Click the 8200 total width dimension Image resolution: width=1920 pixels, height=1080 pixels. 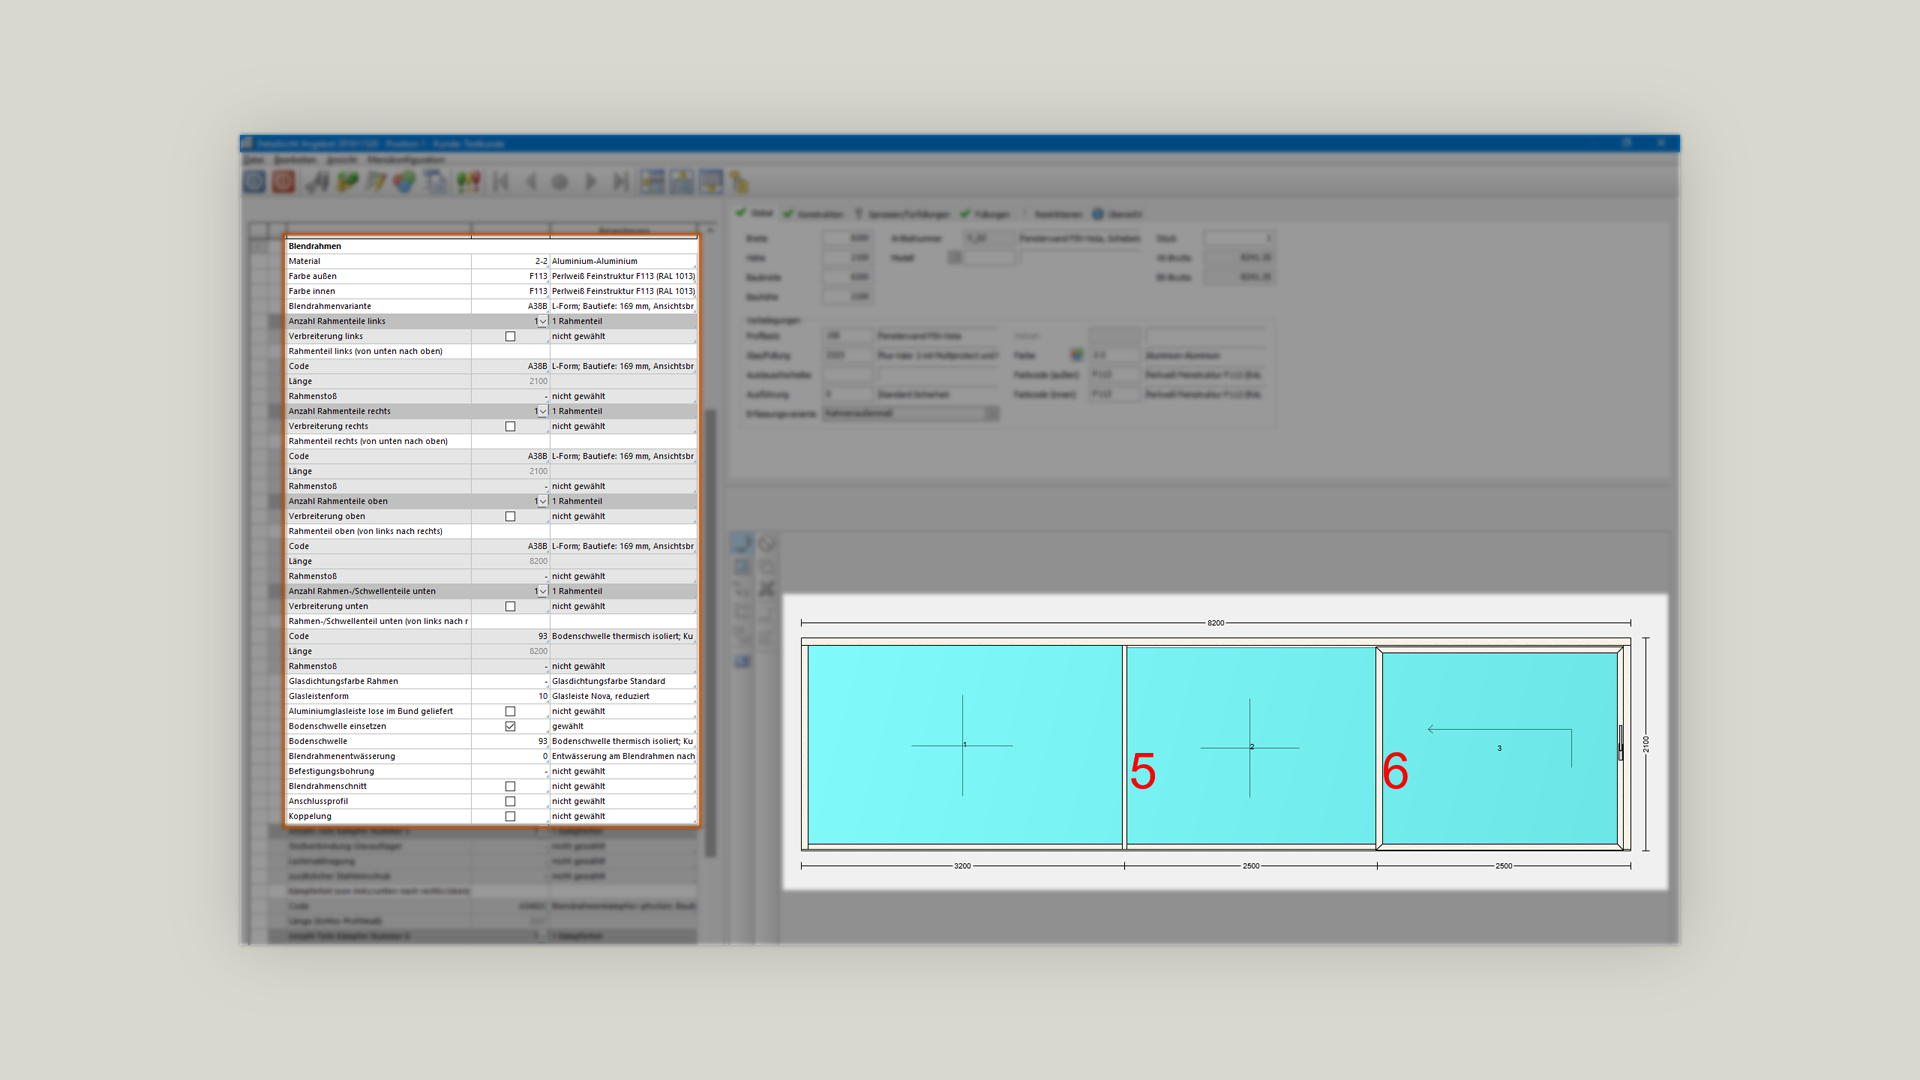coord(1215,623)
